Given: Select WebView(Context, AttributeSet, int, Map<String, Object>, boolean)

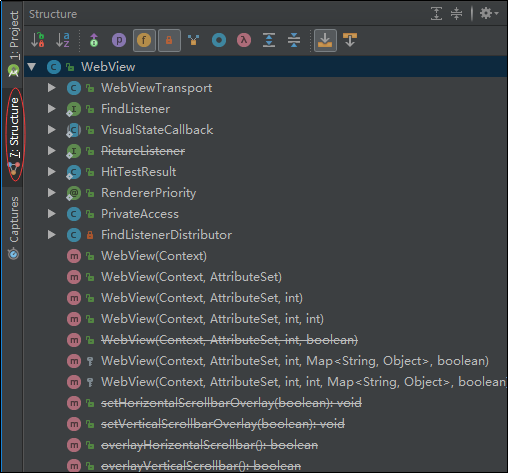Looking at the screenshot, I should (295, 361).
